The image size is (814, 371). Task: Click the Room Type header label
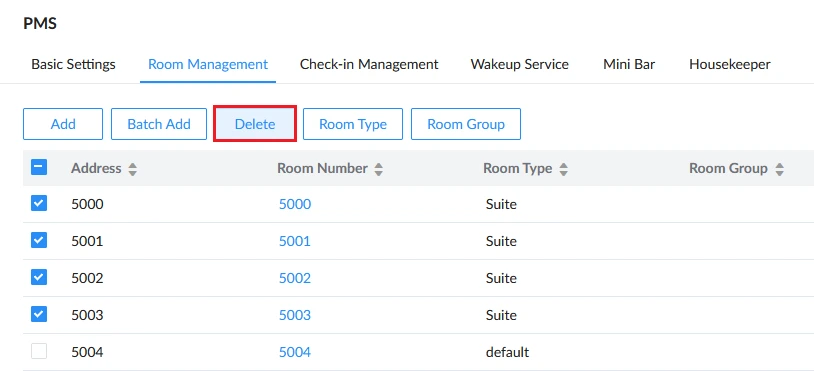518,169
